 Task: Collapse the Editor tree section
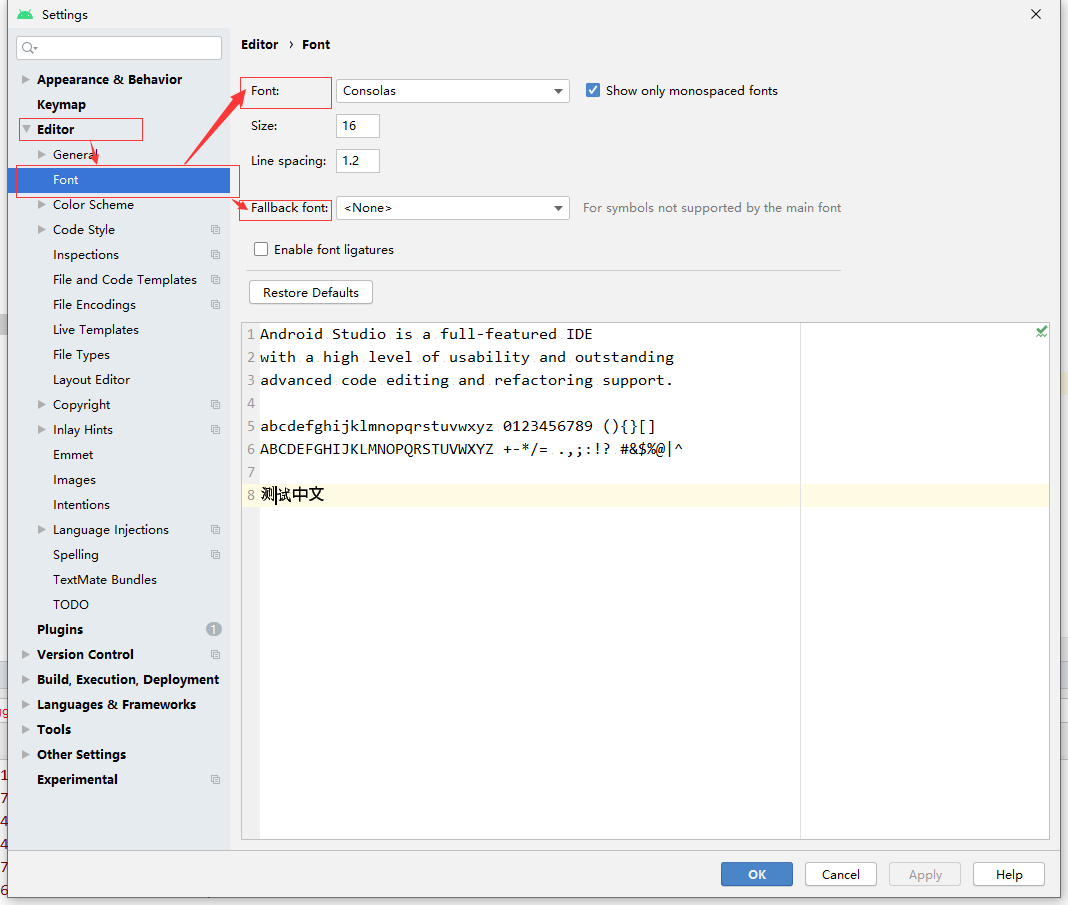click(x=26, y=129)
